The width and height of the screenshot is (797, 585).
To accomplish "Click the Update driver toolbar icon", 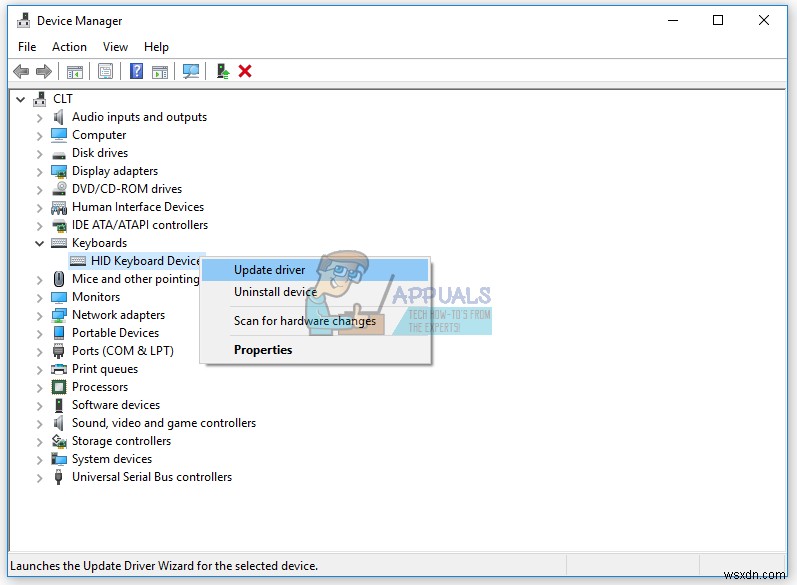I will 222,71.
